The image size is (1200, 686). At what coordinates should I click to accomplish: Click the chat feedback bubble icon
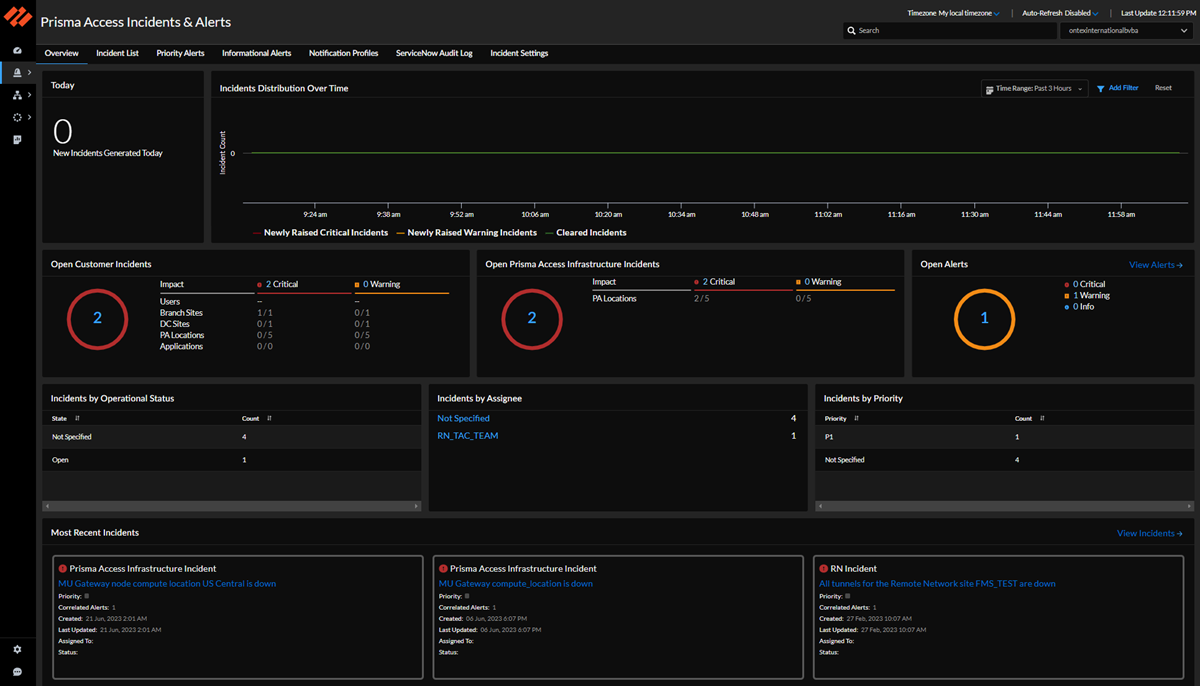[17, 671]
